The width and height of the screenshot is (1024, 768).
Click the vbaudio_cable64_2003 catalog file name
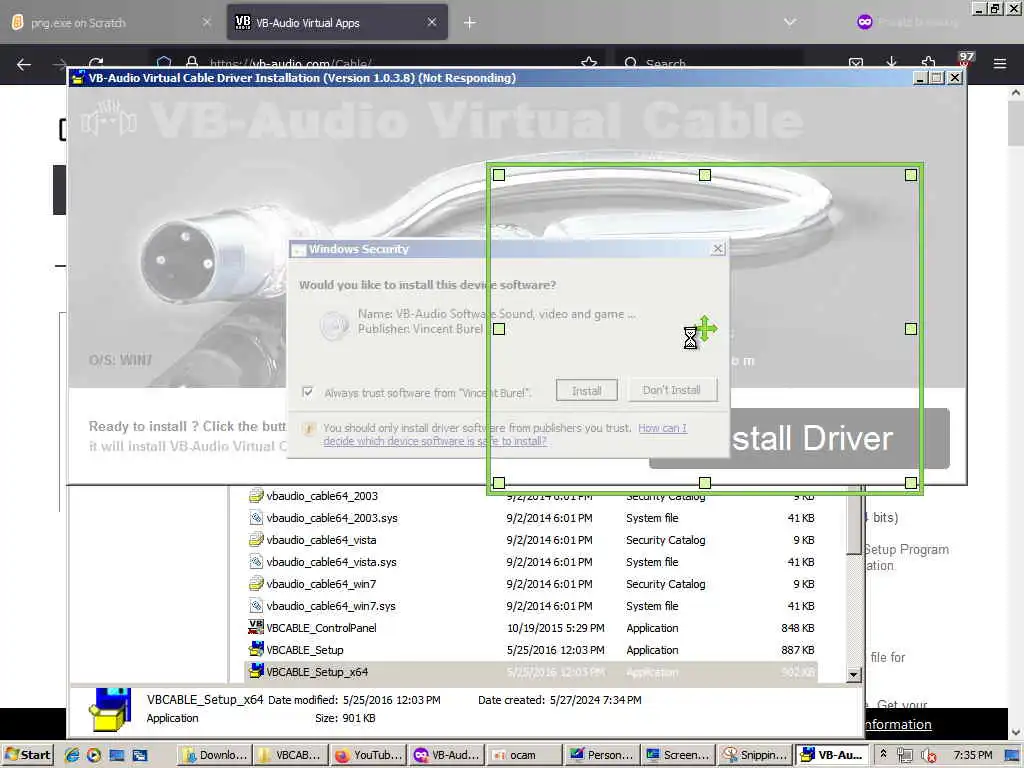tap(322, 496)
